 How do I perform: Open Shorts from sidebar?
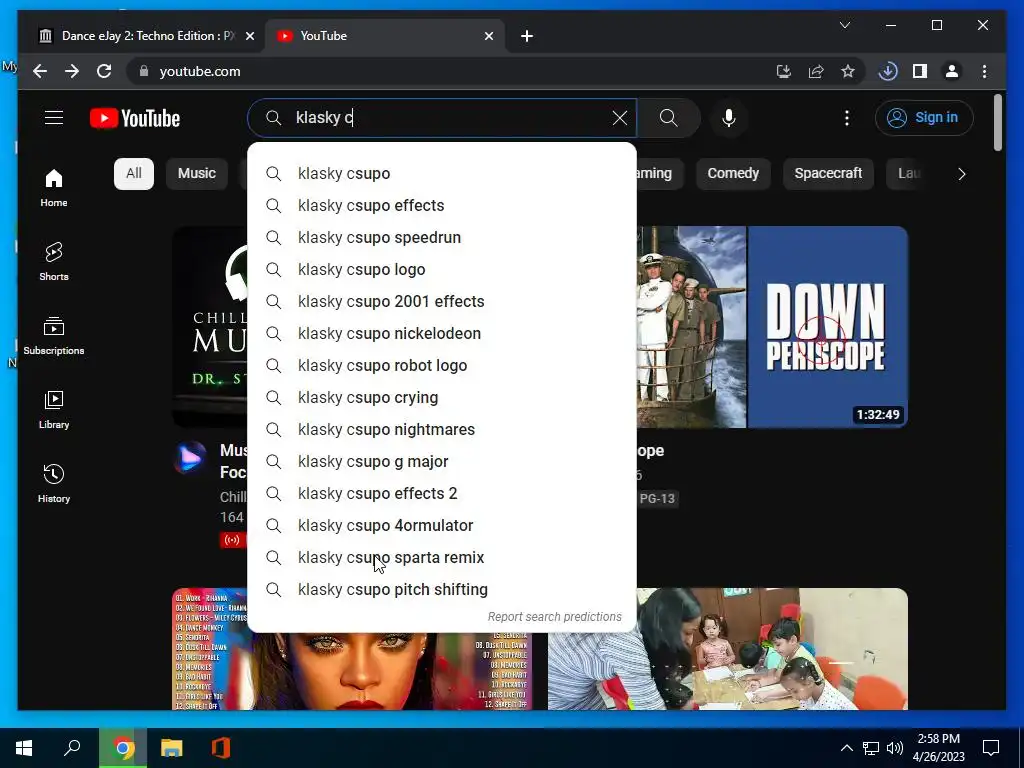point(54,262)
